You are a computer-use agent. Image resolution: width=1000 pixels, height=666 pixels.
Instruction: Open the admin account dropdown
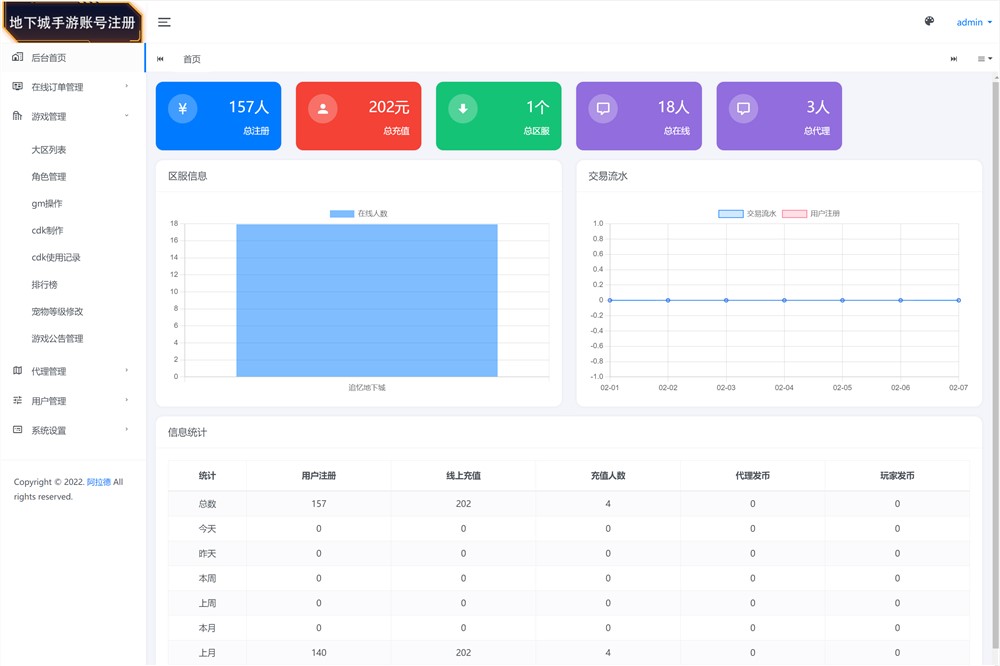[x=973, y=22]
